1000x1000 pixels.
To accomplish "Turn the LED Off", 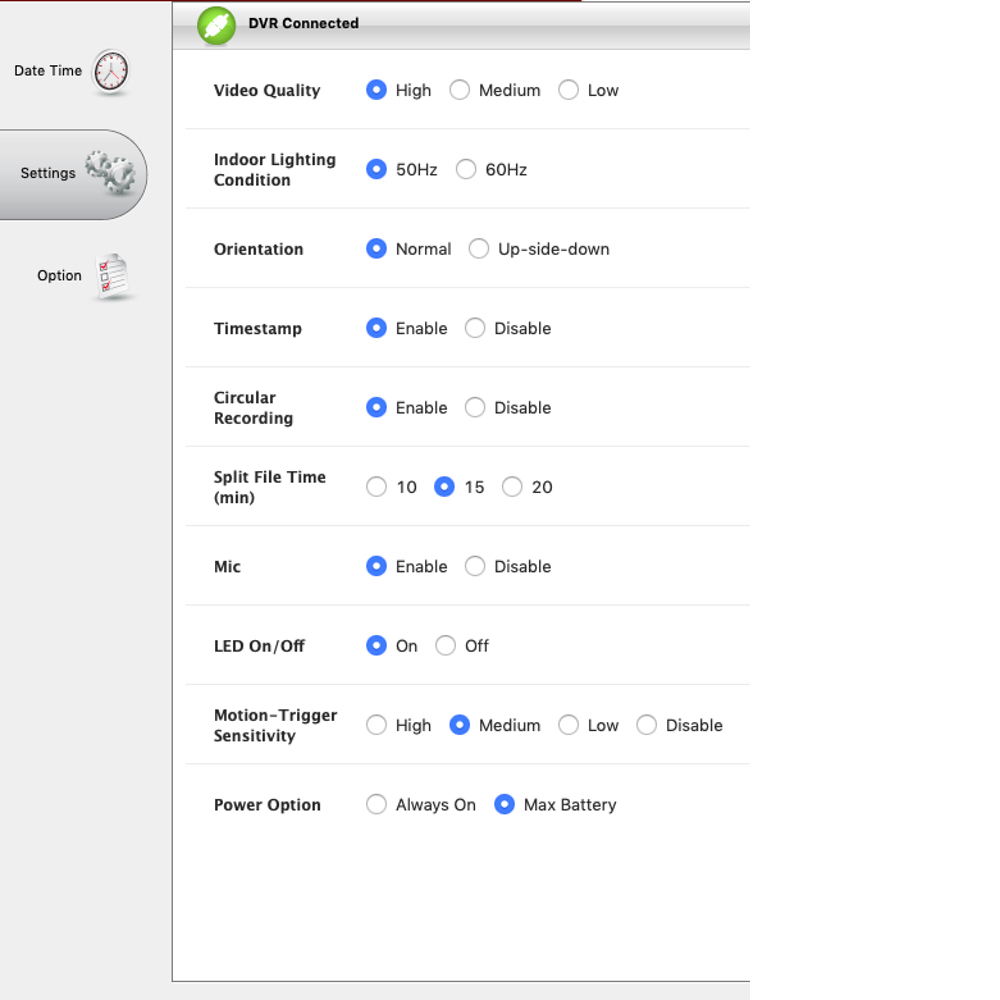I will tap(446, 646).
